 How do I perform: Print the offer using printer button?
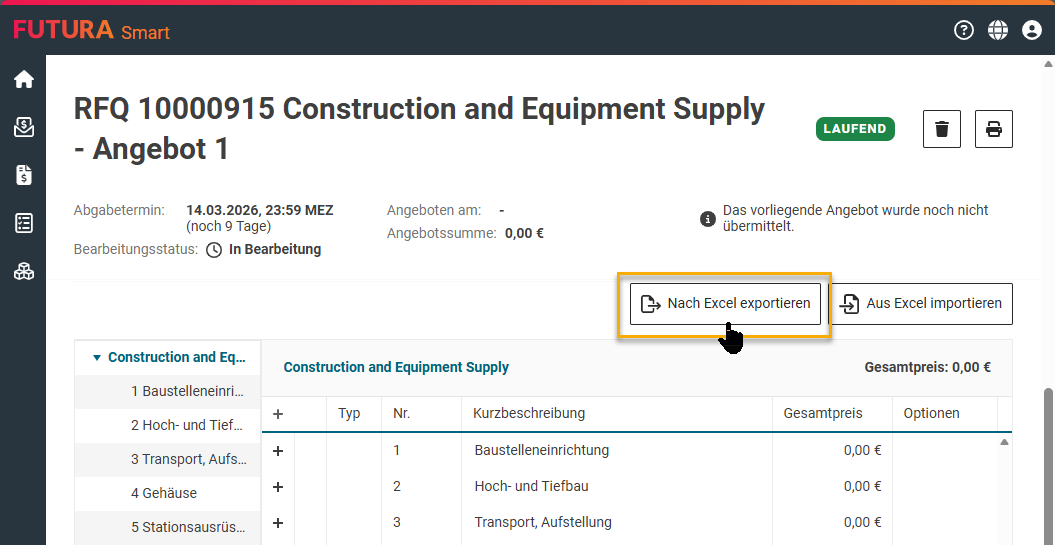pos(993,129)
